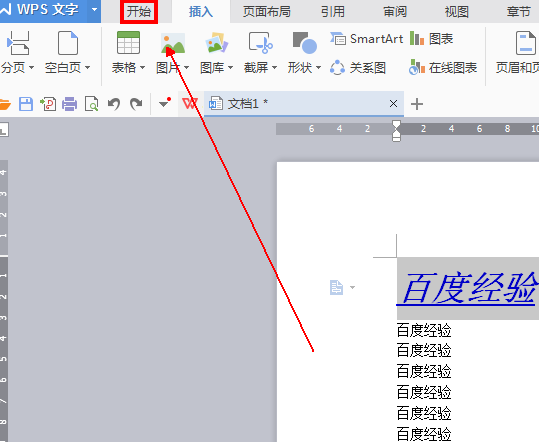
Task: Expand the 空白页 dropdown arrow
Action: (x=87, y=67)
